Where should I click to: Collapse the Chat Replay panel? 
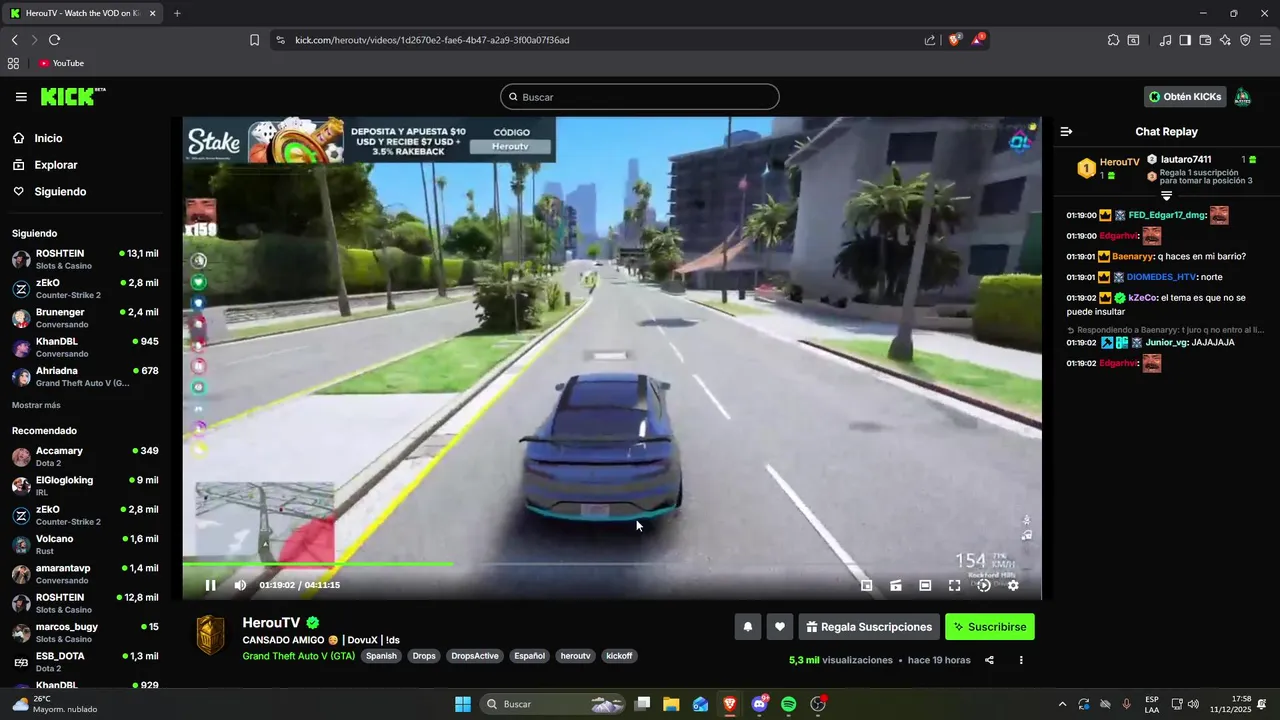pos(1066,131)
